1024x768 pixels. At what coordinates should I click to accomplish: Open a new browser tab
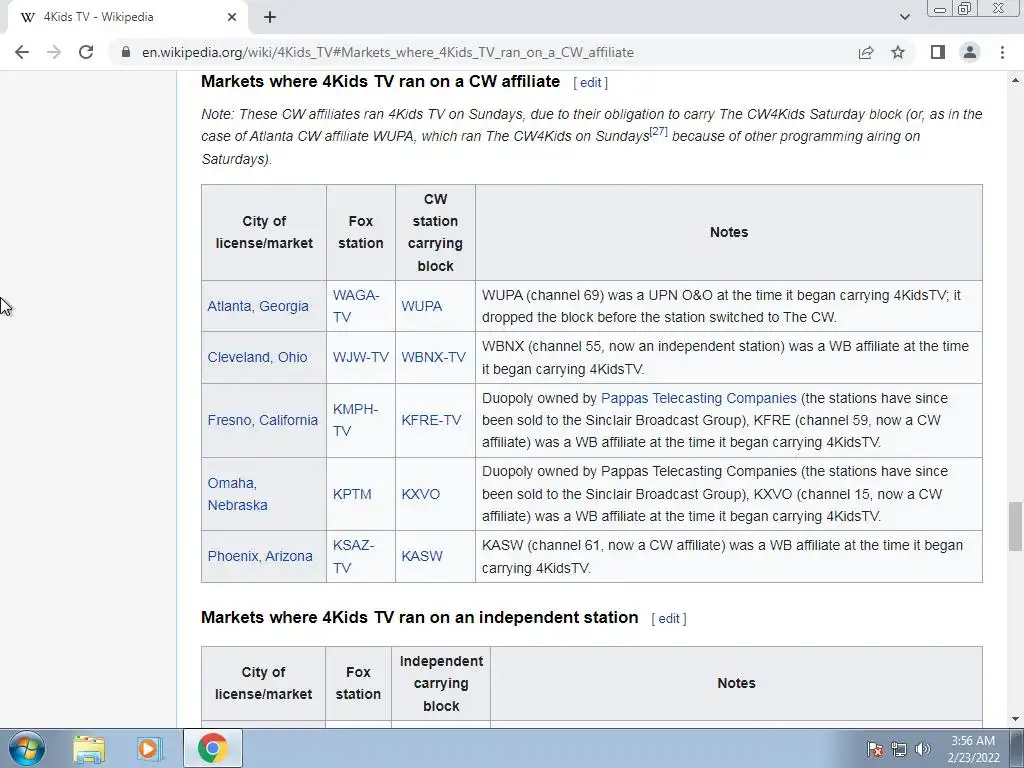click(270, 17)
